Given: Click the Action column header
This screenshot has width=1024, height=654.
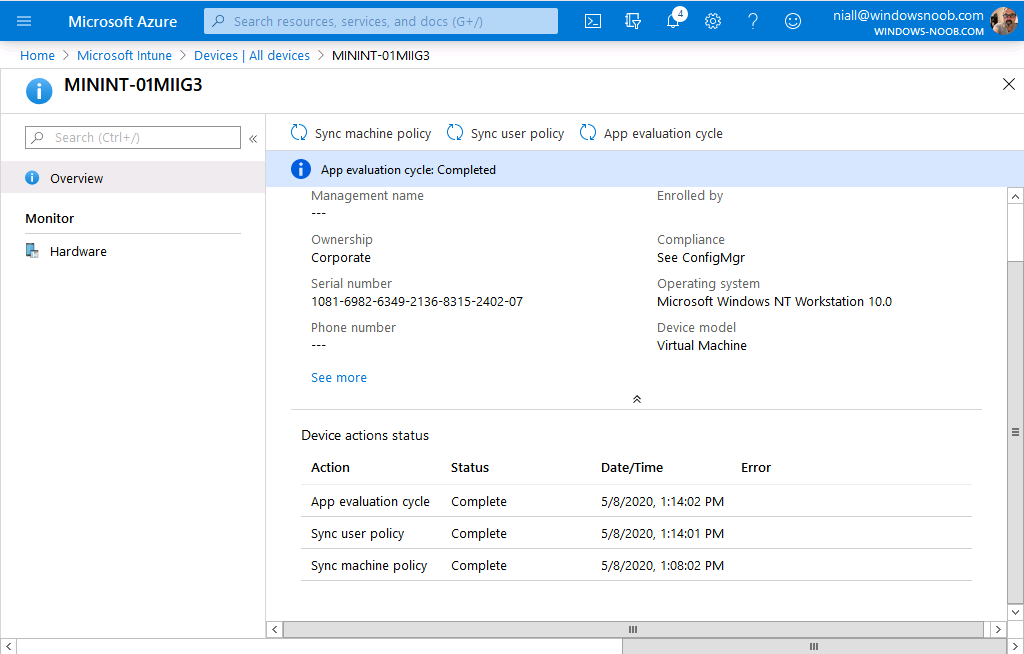Looking at the screenshot, I should click(x=330, y=467).
